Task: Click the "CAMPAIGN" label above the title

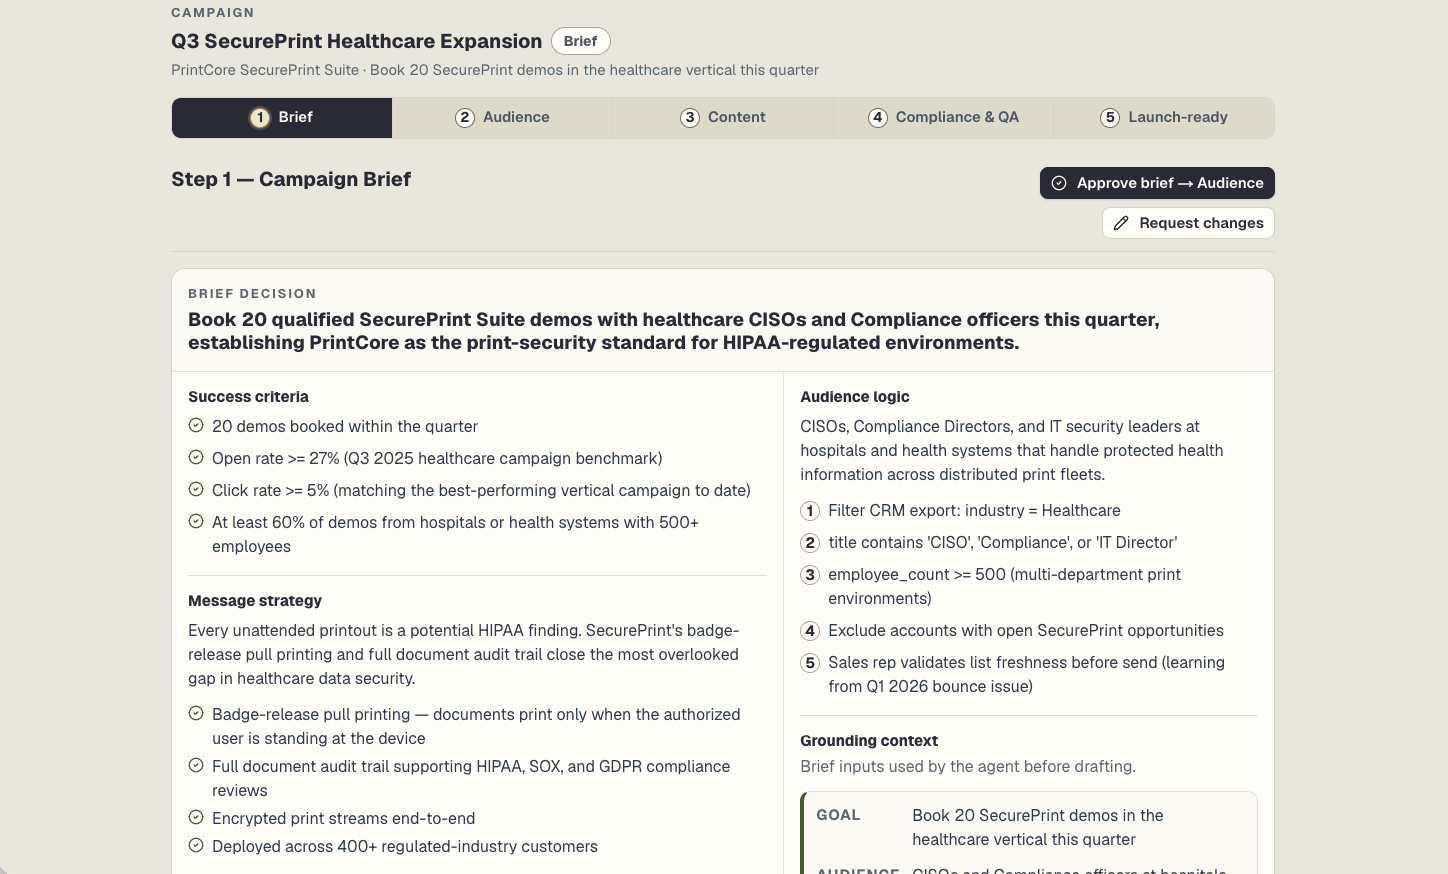Action: [x=213, y=13]
